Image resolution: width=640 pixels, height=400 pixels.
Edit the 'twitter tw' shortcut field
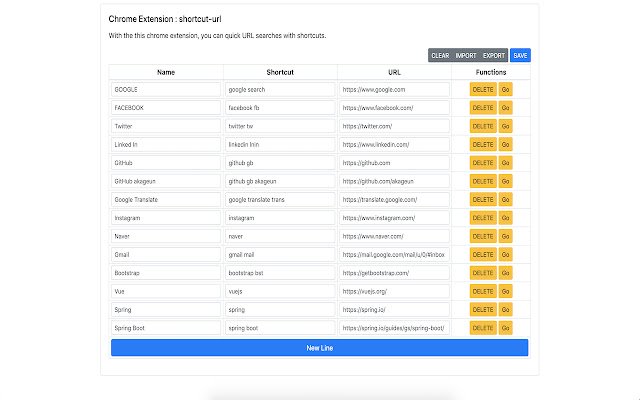280,126
